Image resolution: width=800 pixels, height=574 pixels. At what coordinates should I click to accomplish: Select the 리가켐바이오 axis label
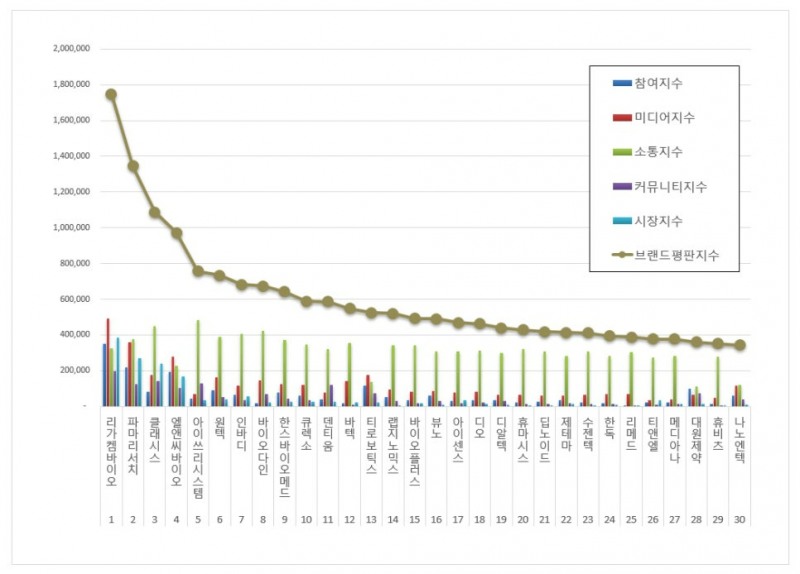click(111, 451)
